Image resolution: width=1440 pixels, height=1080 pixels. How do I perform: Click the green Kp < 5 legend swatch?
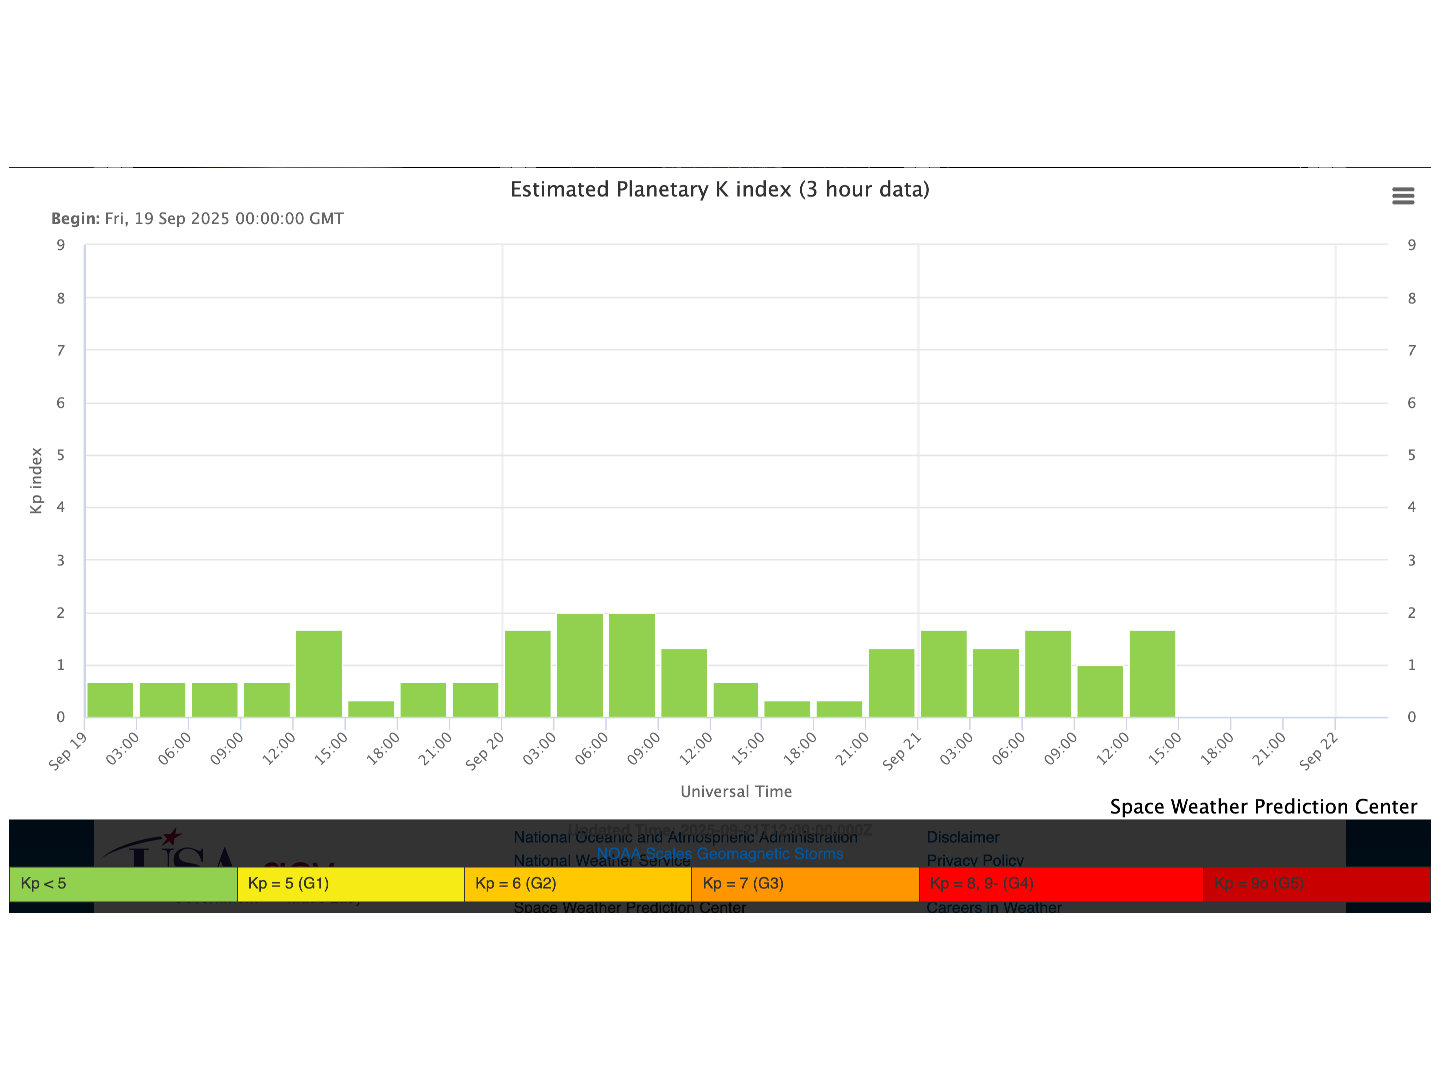(123, 884)
